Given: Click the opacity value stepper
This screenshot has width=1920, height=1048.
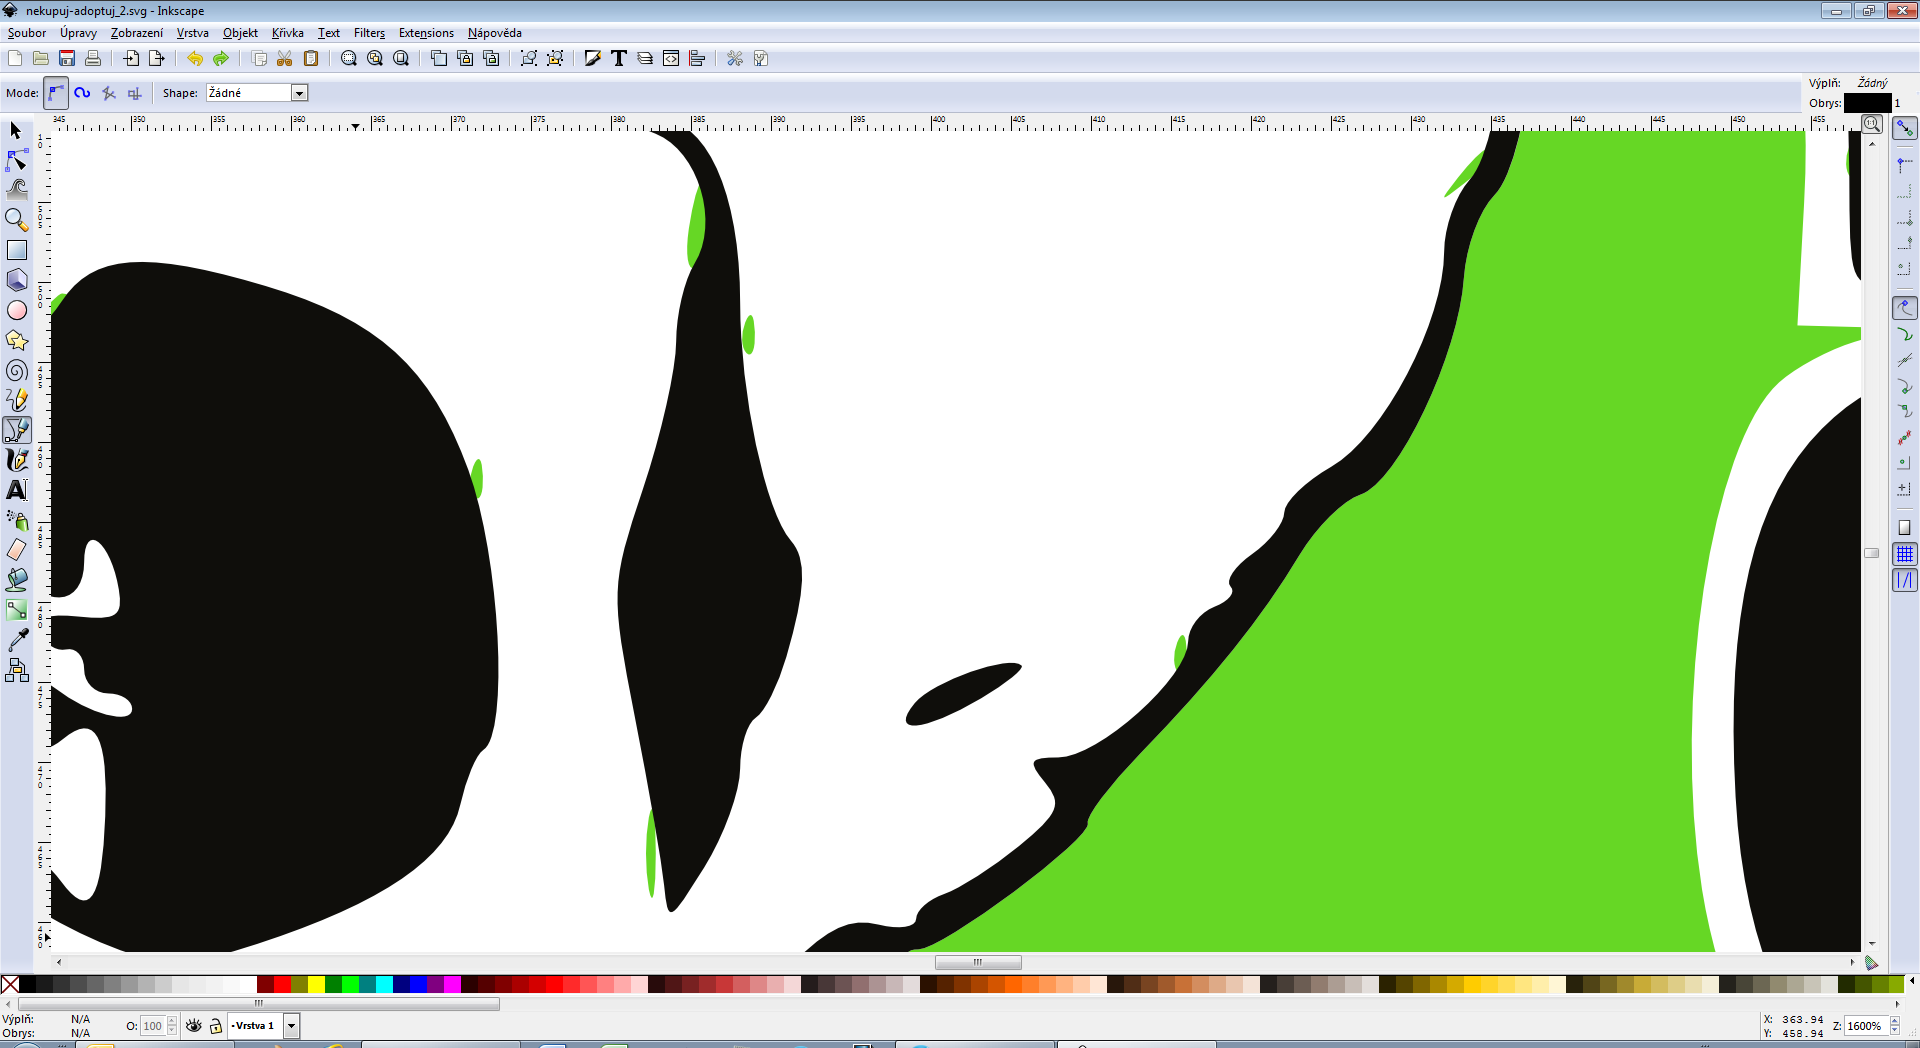Looking at the screenshot, I should point(172,1025).
